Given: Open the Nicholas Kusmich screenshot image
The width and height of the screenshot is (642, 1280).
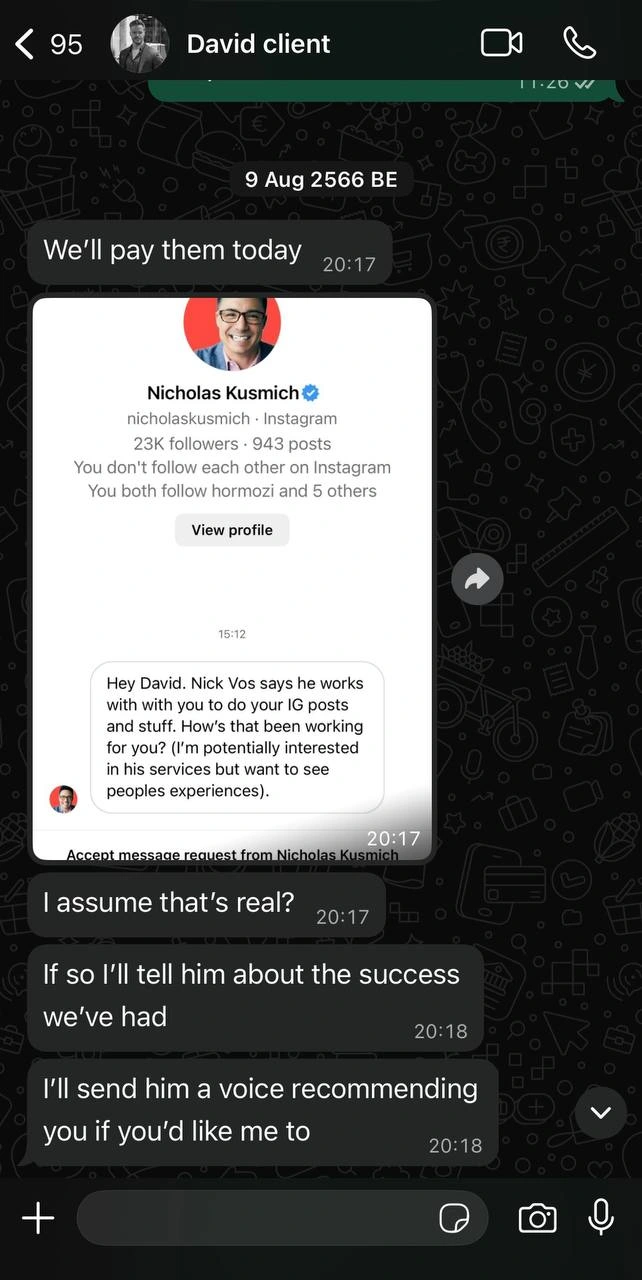Looking at the screenshot, I should (x=232, y=579).
